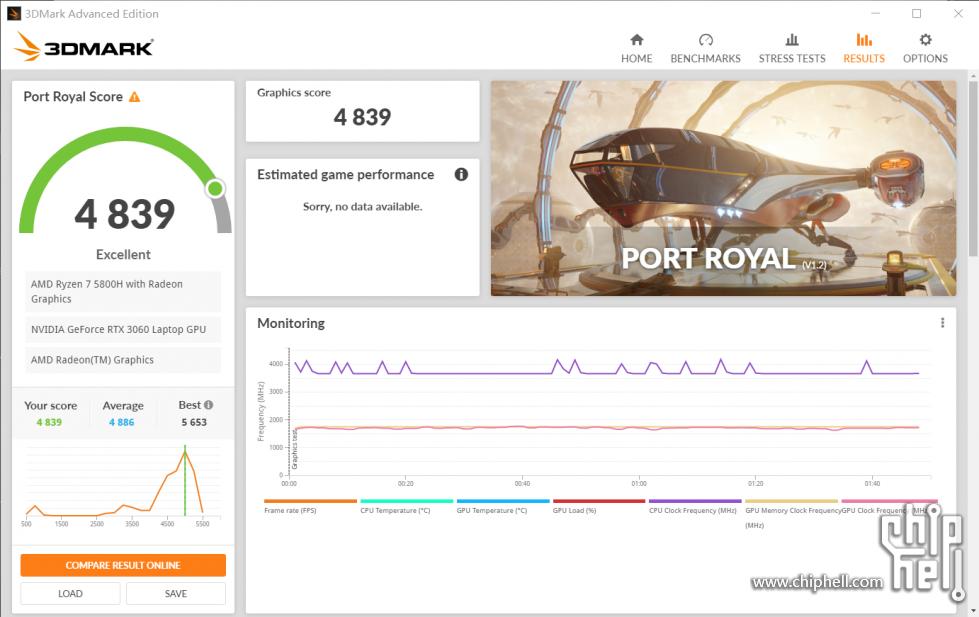Open the Monitoring panel three-dot menu
The width and height of the screenshot is (979, 617).
click(942, 323)
